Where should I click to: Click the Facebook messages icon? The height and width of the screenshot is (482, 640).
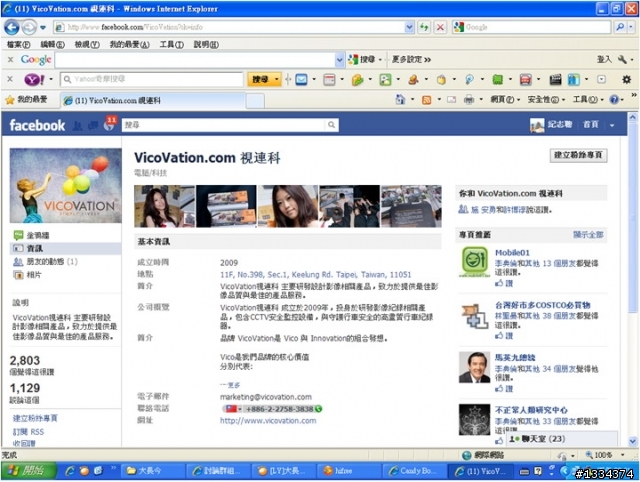[x=93, y=126]
